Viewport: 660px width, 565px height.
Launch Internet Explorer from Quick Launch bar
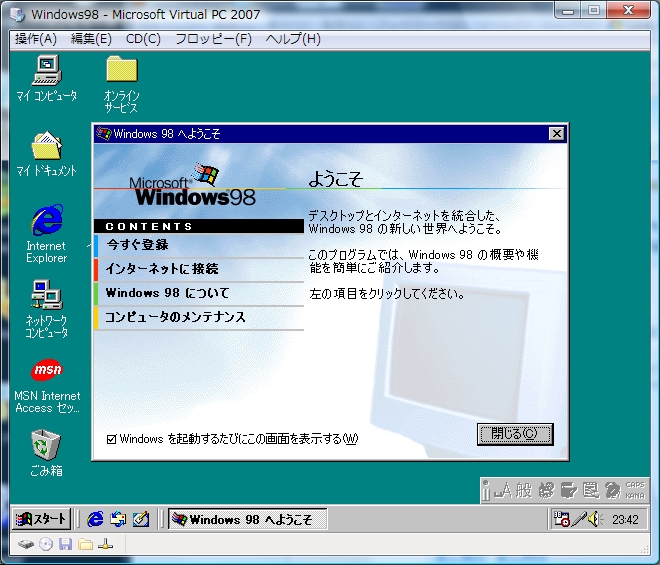tap(95, 519)
